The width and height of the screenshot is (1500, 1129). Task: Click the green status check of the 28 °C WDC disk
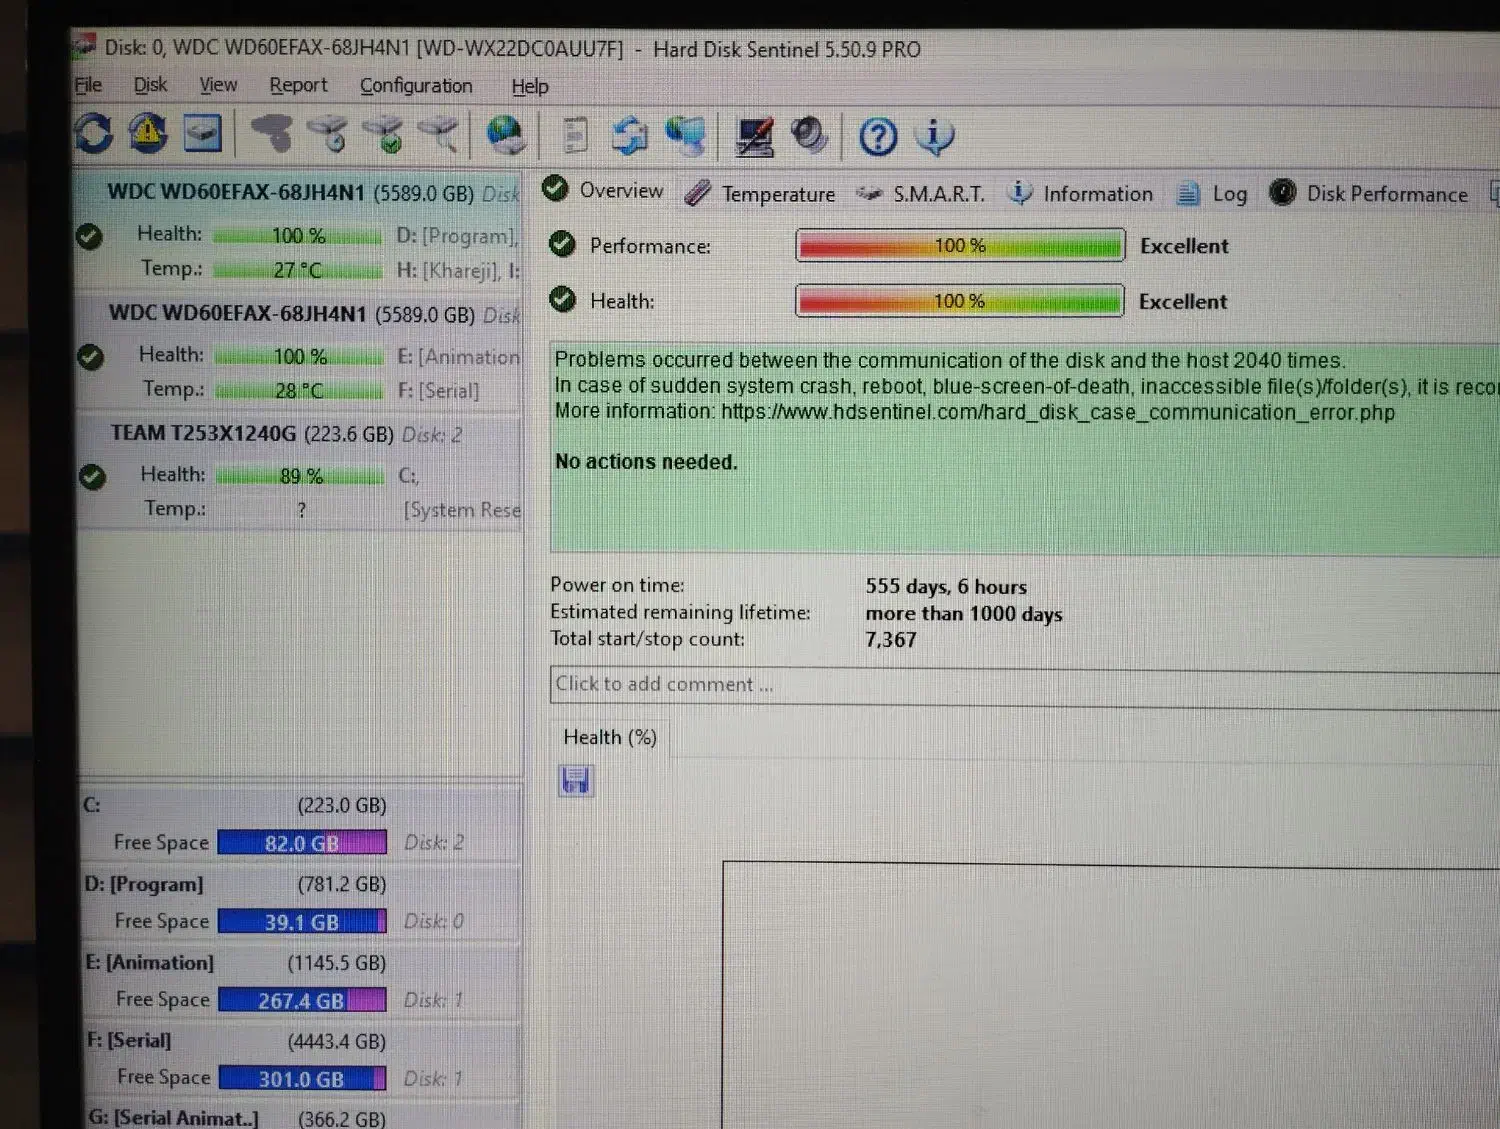click(x=91, y=356)
